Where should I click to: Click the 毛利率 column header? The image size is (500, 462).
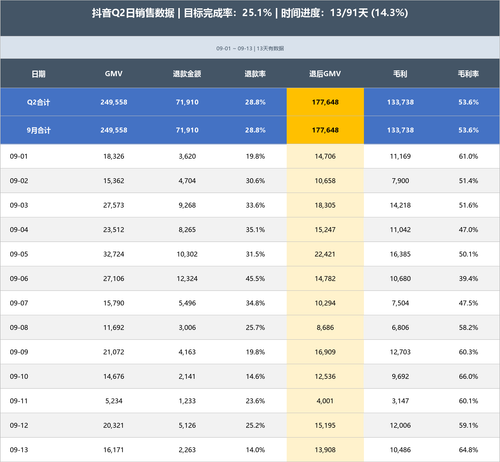tap(468, 74)
